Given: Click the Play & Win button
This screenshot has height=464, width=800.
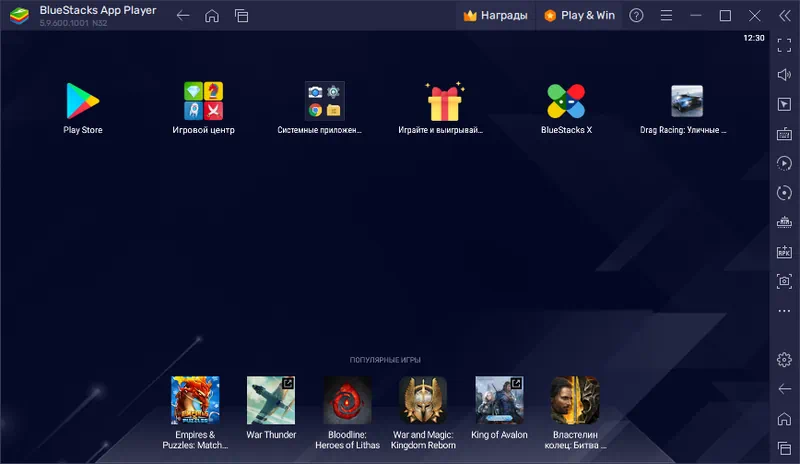Looking at the screenshot, I should (x=579, y=15).
